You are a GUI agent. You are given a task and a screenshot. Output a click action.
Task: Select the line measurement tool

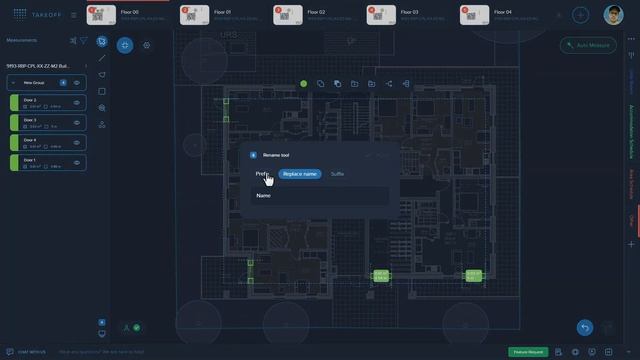coord(102,58)
